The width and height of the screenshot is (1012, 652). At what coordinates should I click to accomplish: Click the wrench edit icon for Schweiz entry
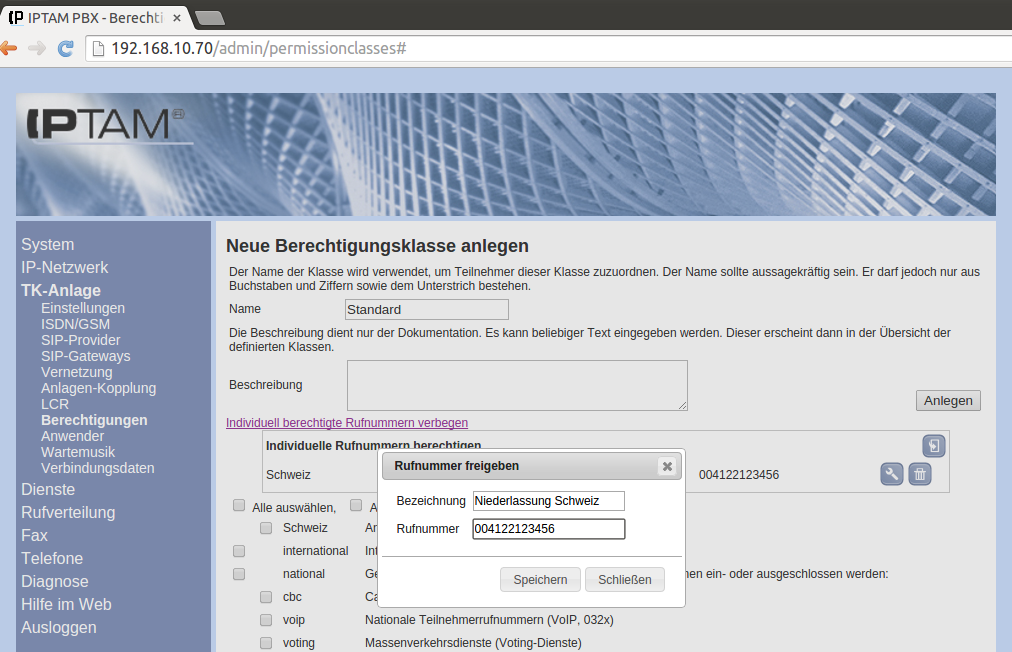point(892,474)
